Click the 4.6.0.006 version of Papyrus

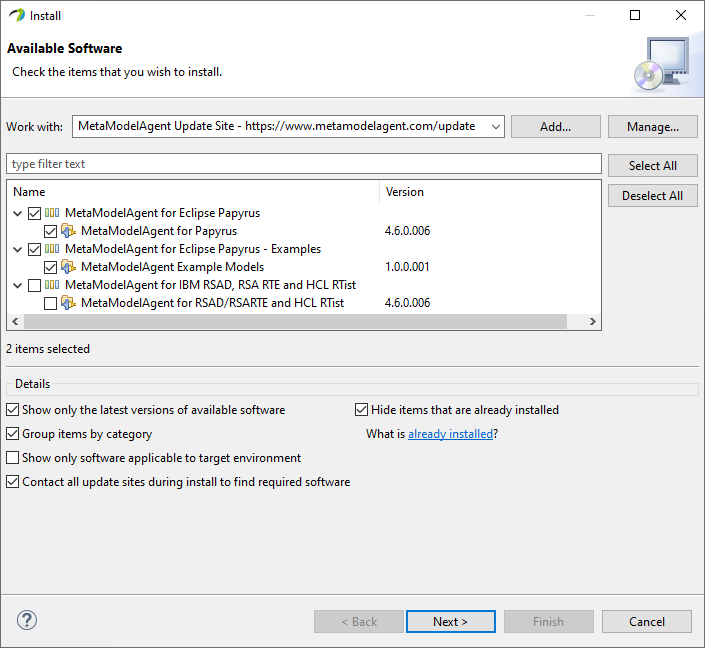(407, 231)
